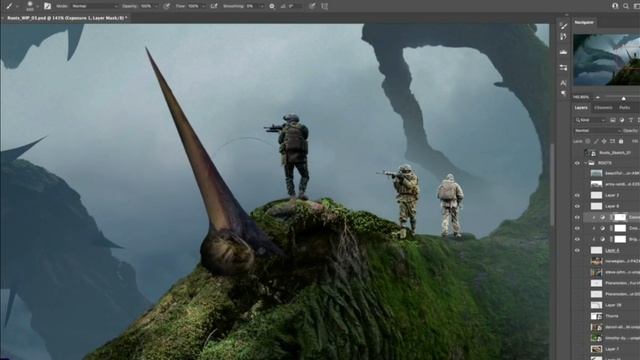Screen dimensions: 640x360
Task: Click the selected Exposure layer mask thumbnail
Action: 620,218
